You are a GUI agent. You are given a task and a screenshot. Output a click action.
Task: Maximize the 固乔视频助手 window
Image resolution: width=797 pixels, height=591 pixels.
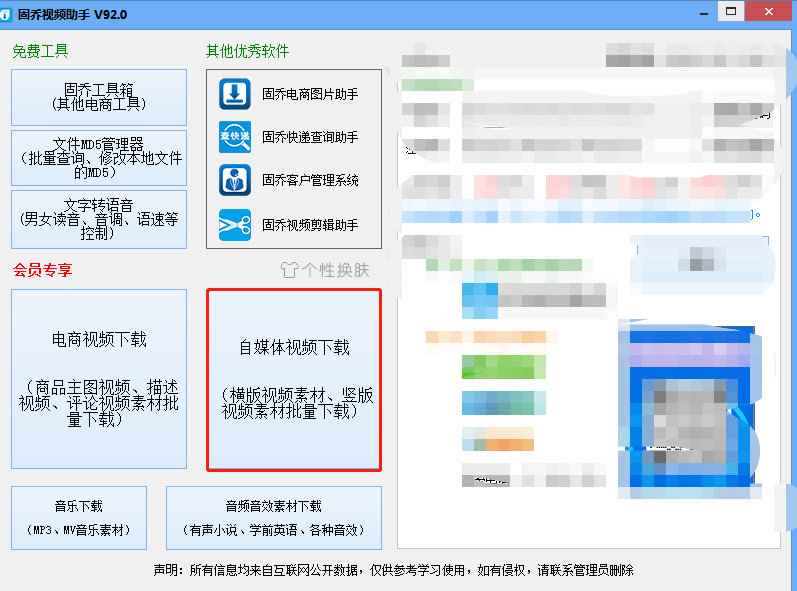click(x=731, y=11)
